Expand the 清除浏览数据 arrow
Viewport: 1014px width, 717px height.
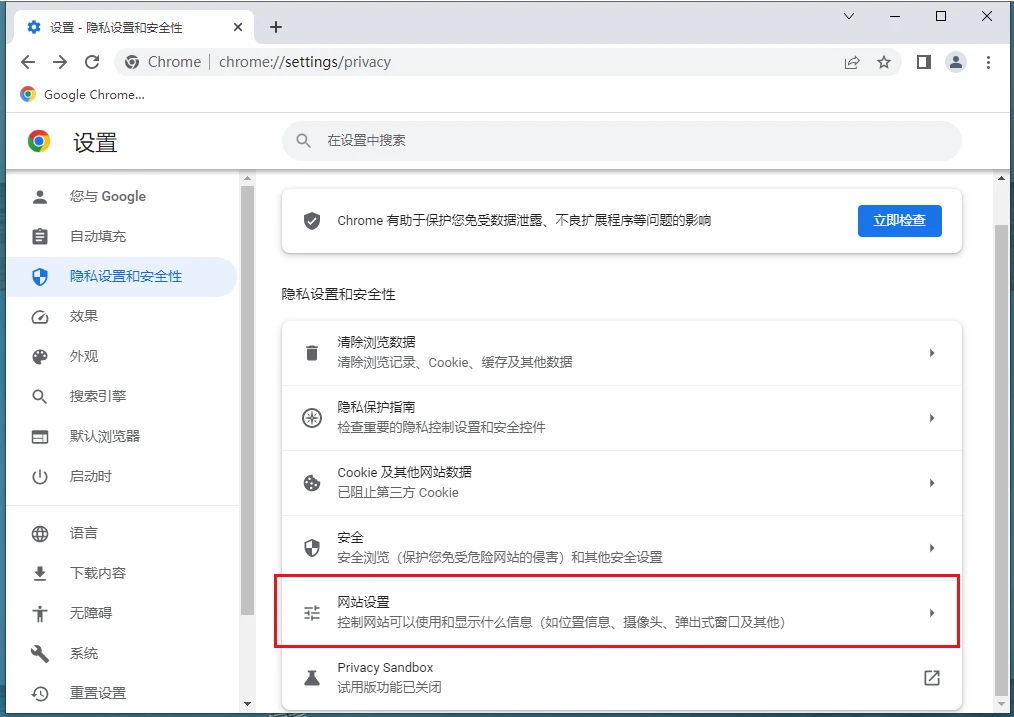tap(932, 353)
